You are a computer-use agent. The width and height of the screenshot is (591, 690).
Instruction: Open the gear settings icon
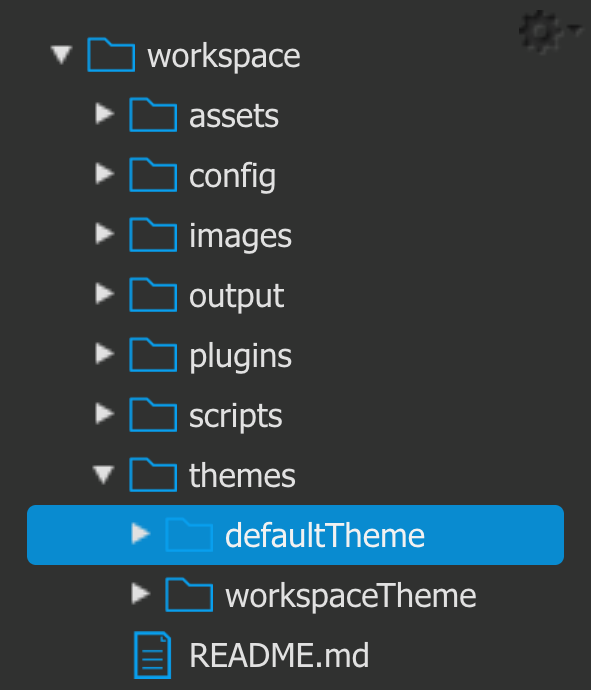click(541, 30)
